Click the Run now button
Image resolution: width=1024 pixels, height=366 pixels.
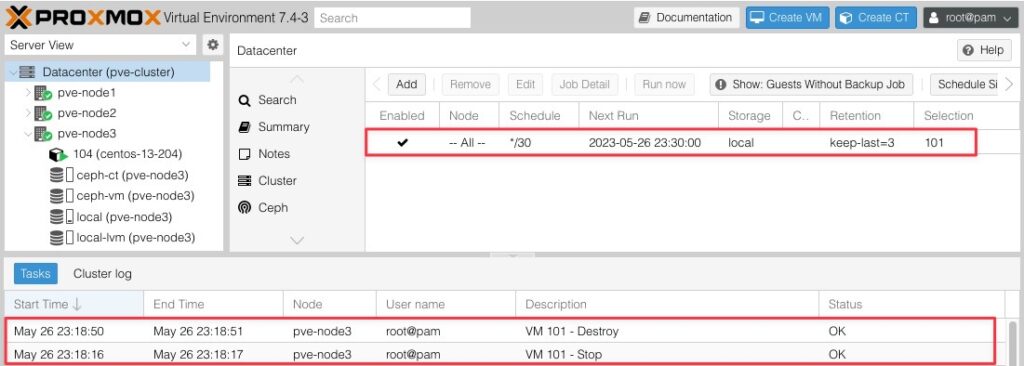coord(664,84)
